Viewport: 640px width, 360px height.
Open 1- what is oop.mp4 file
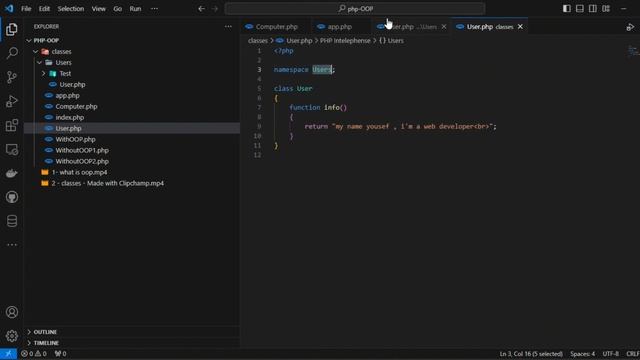coord(80,173)
